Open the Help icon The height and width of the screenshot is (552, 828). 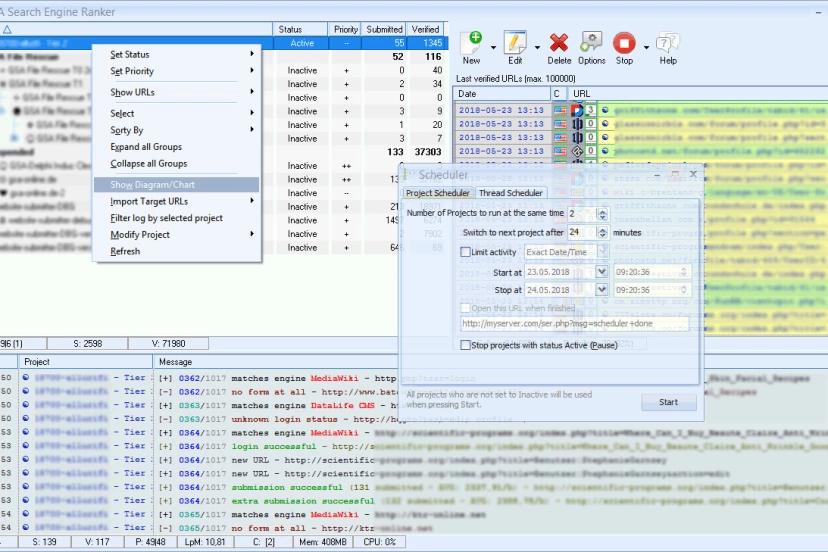click(667, 43)
